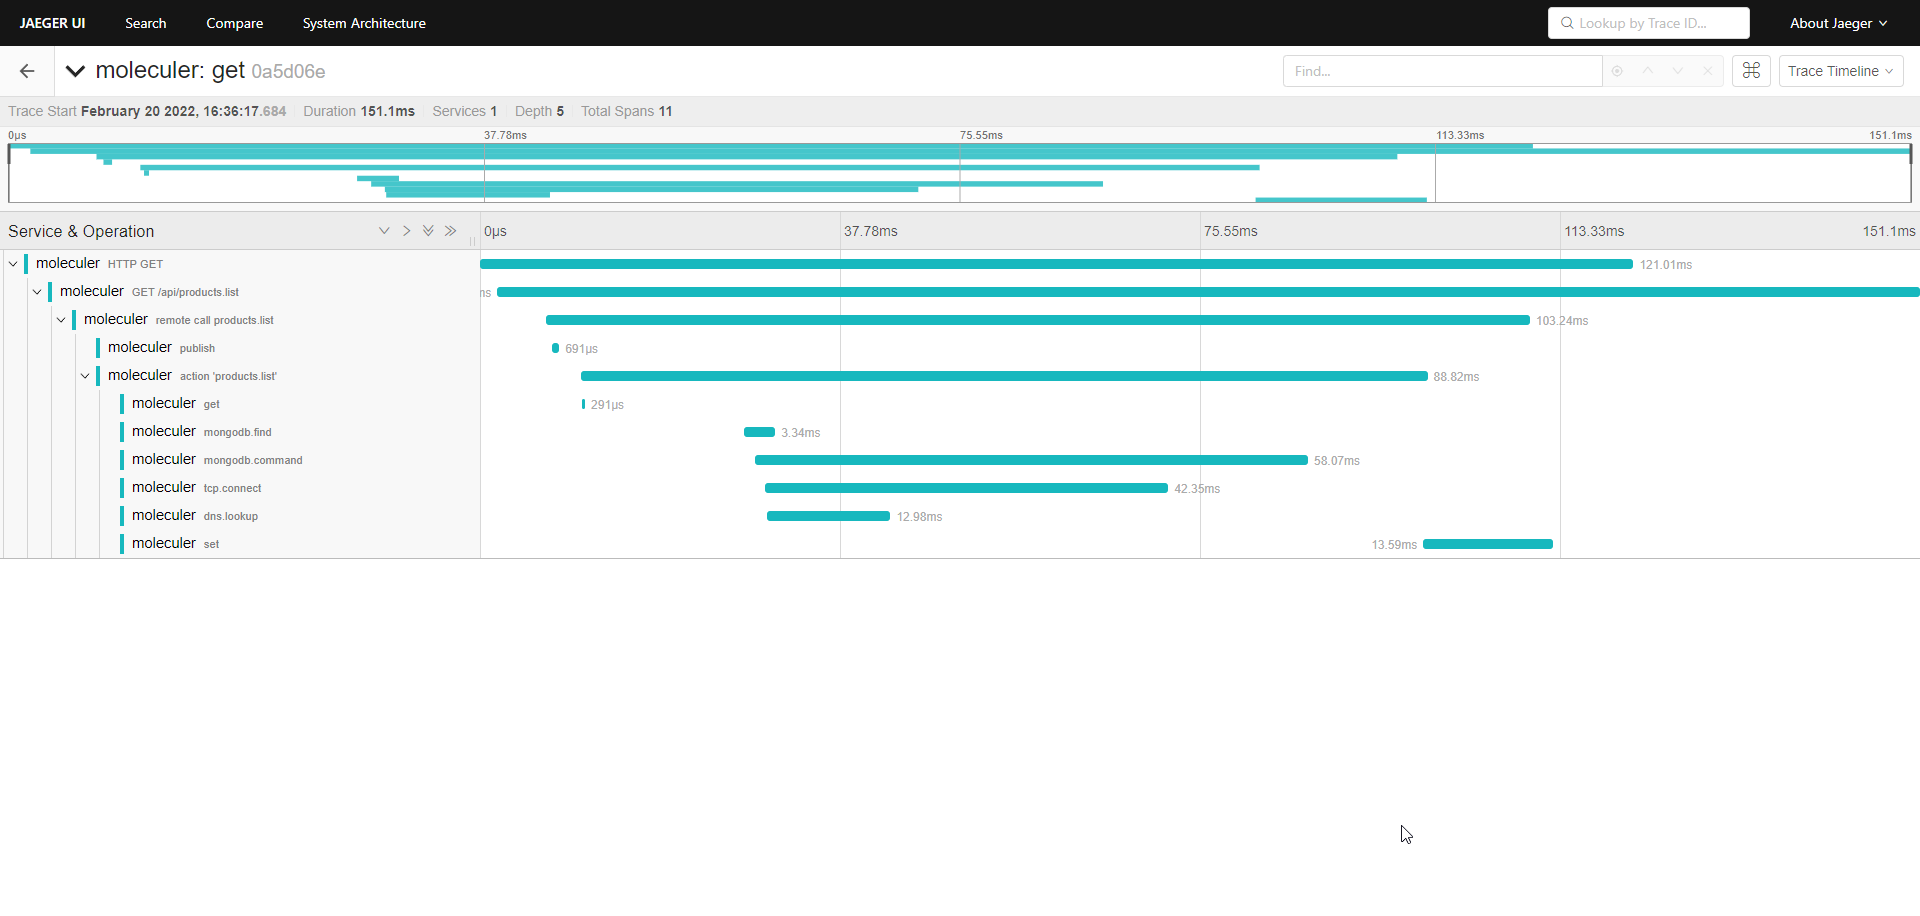The image size is (1920, 916).
Task: Click the trace minimap overview graph
Action: (960, 173)
